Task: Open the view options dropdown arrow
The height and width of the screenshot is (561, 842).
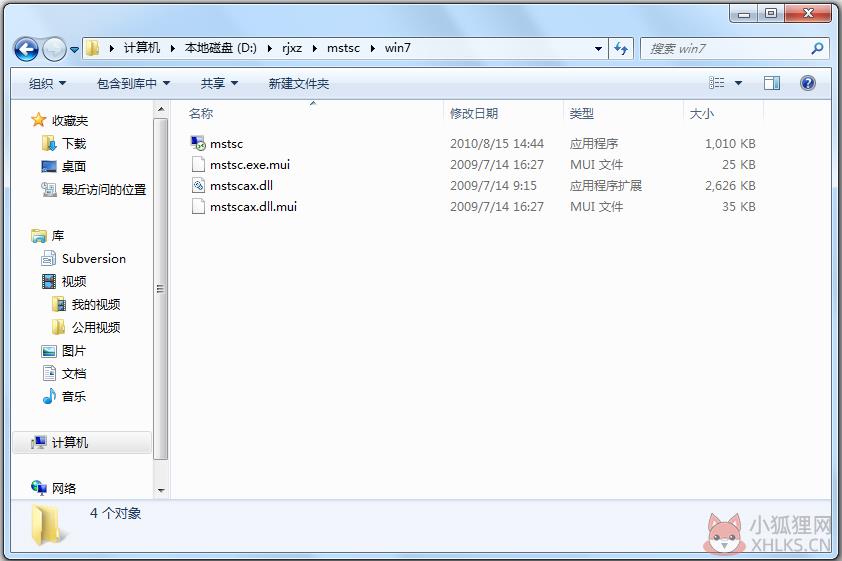Action: 738,83
